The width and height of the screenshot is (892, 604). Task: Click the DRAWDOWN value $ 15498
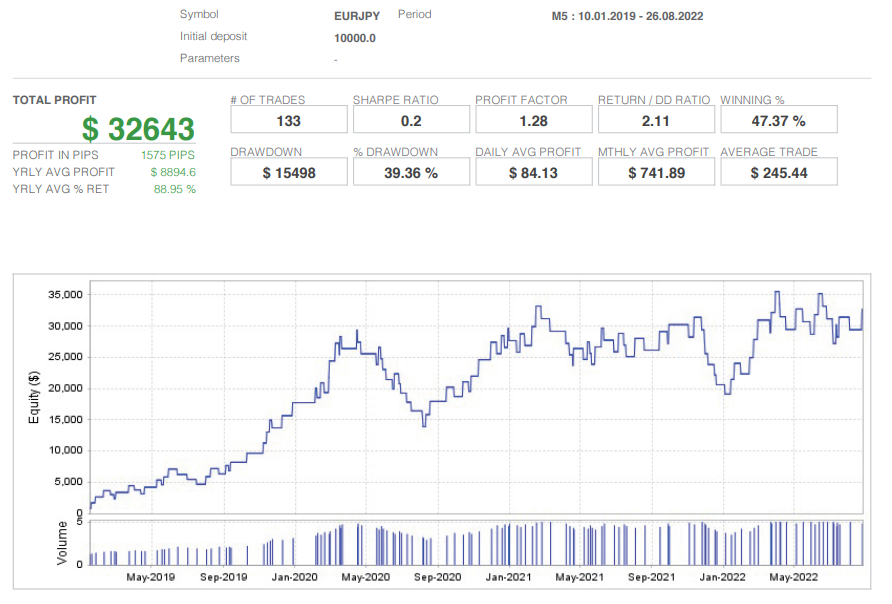coord(288,171)
